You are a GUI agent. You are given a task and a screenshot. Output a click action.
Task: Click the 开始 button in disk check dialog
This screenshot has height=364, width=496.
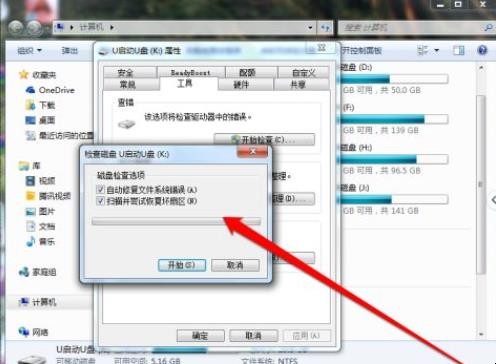pyautogui.click(x=182, y=265)
